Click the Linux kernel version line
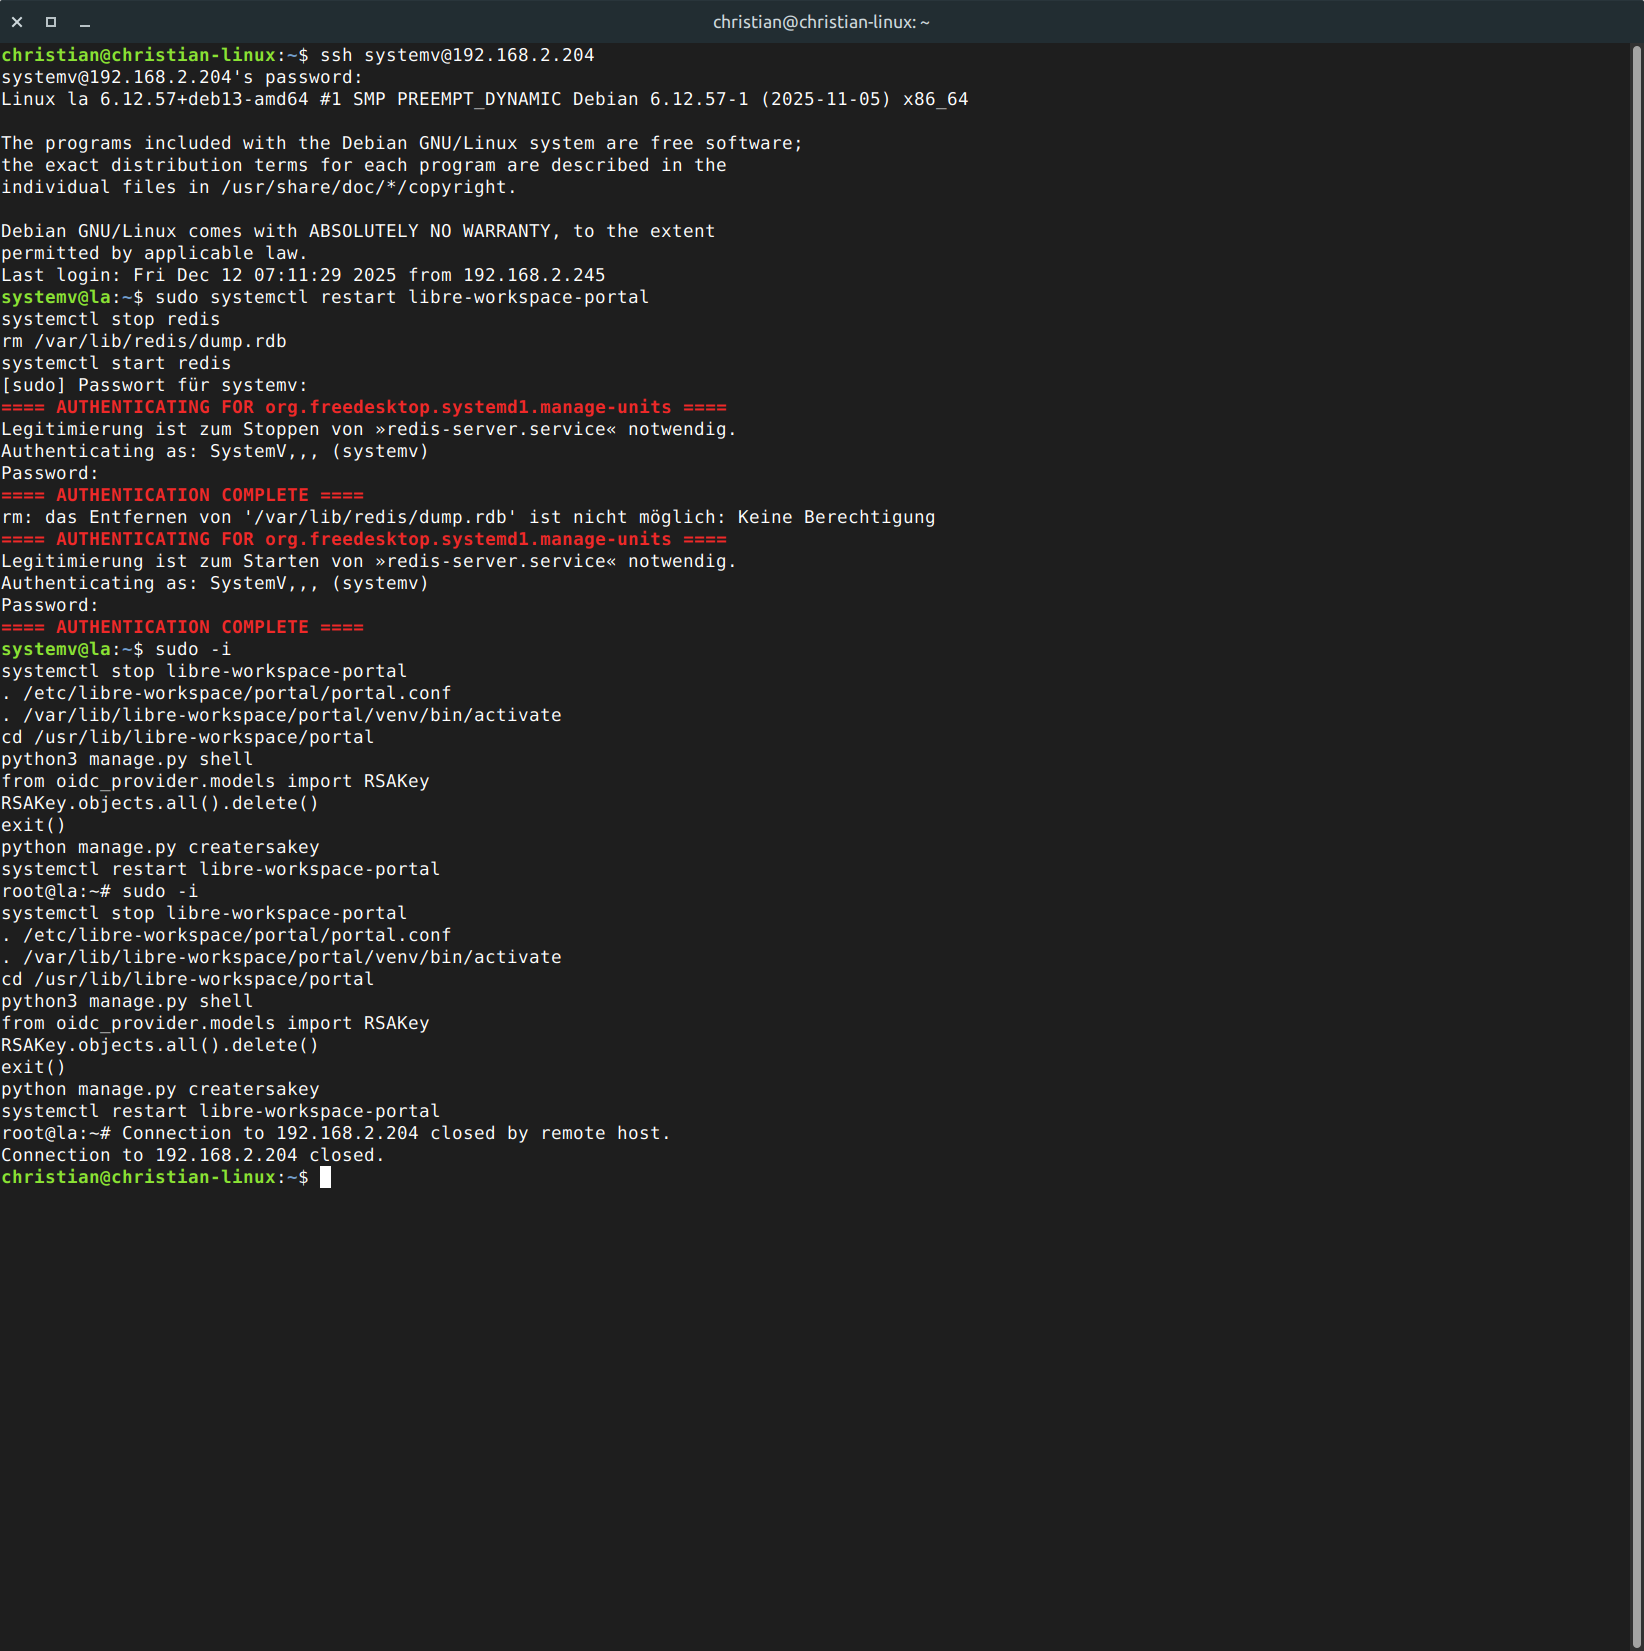 pos(484,99)
